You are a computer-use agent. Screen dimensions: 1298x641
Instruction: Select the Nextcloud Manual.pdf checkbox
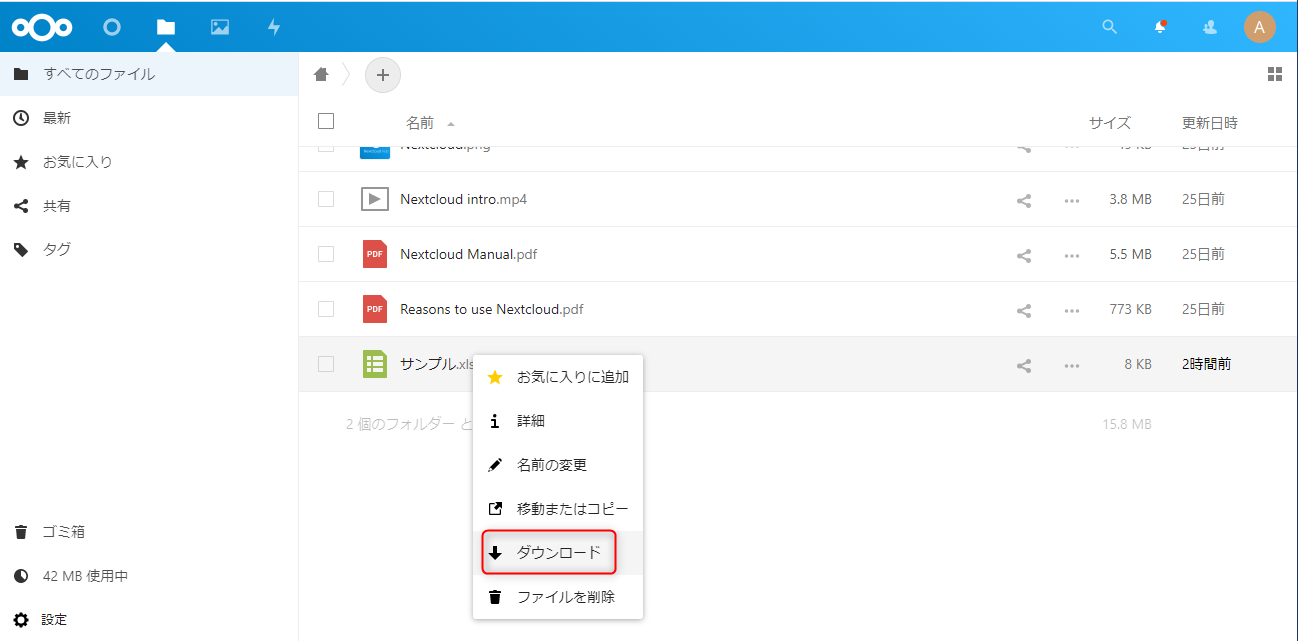(326, 254)
